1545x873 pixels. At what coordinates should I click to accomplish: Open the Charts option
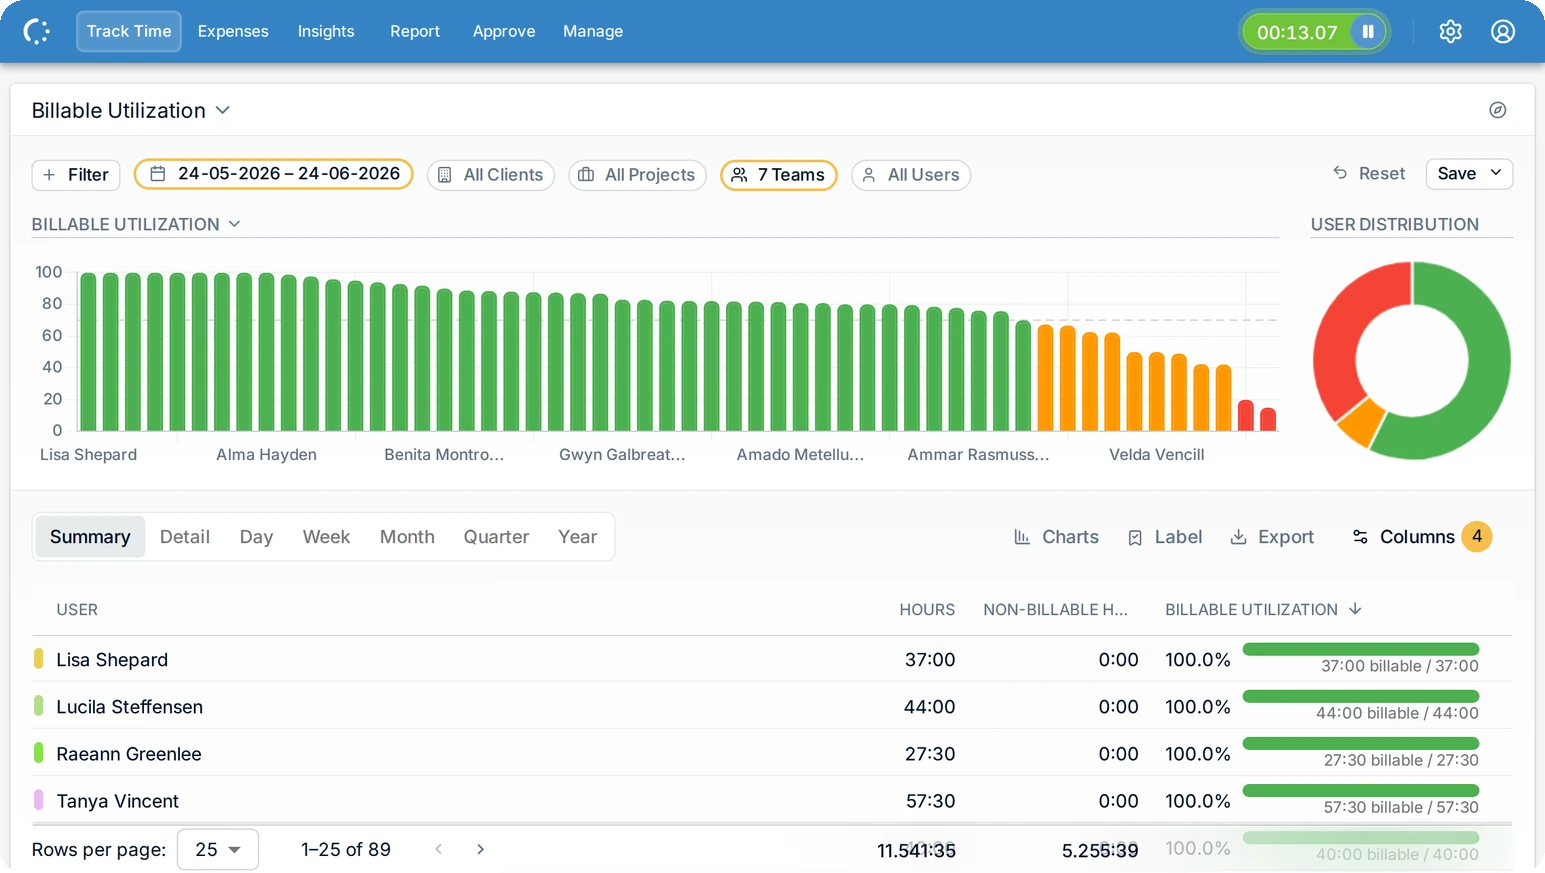point(1056,537)
